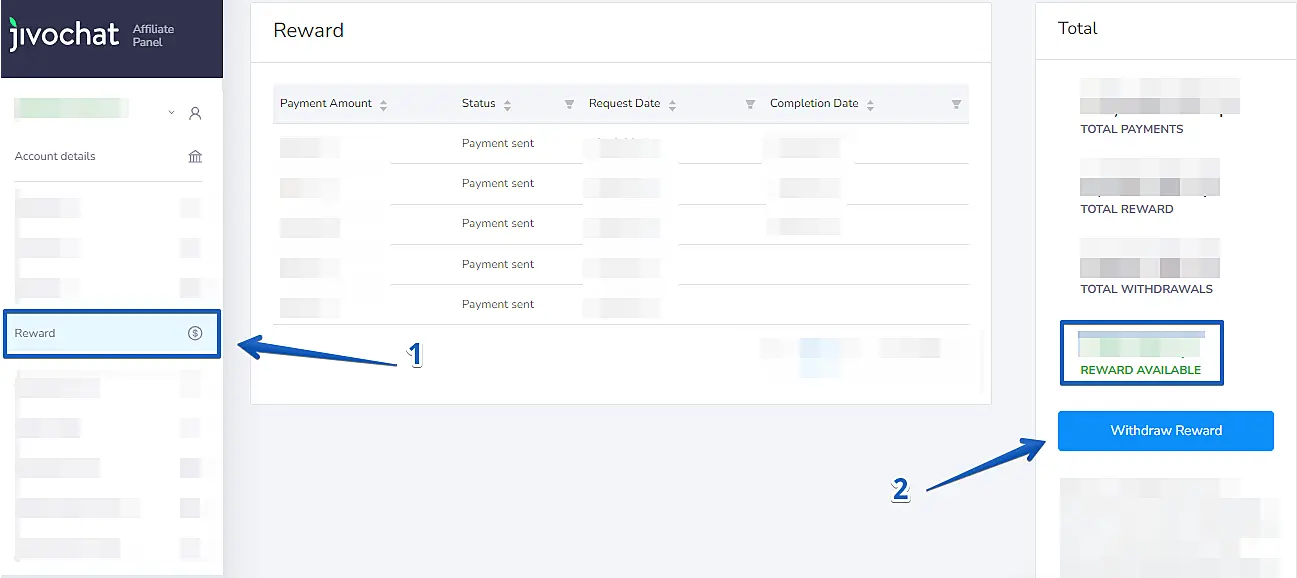Click the bank icon beside Account details
Viewport: 1297px width, 578px height.
tap(195, 156)
